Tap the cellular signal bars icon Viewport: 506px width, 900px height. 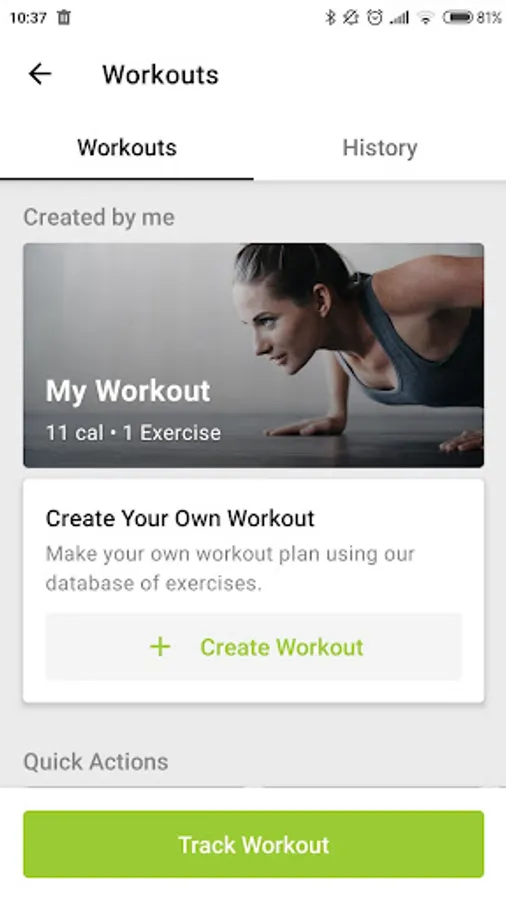[399, 18]
